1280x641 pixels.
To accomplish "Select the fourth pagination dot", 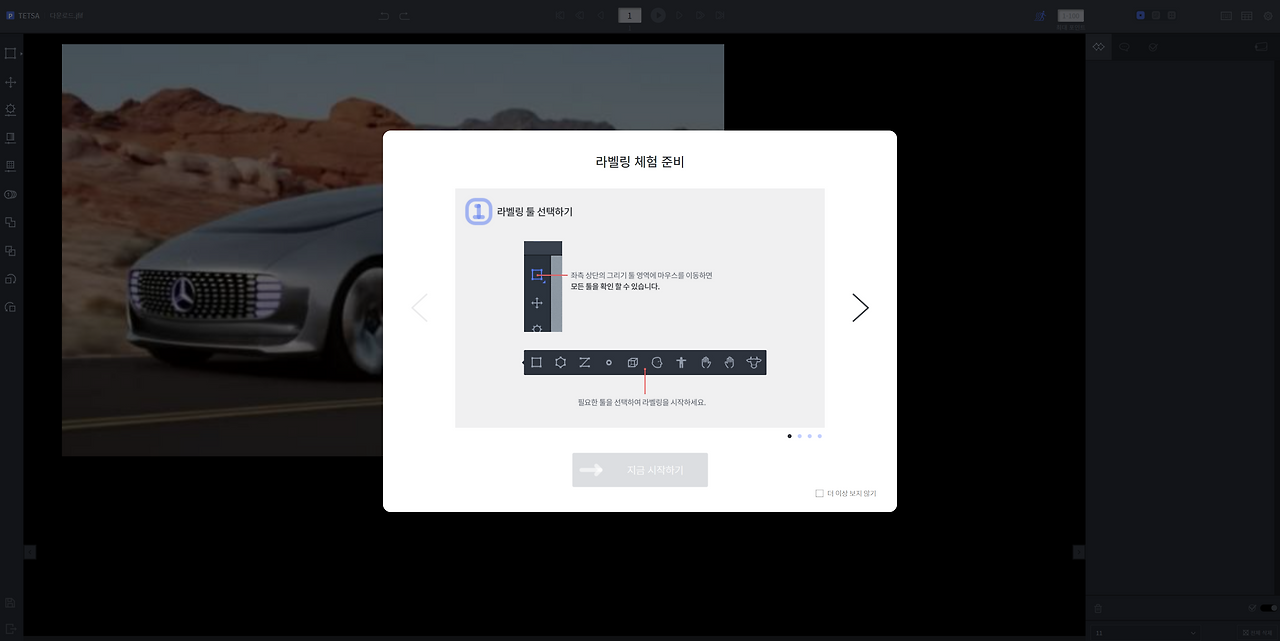I will (819, 436).
